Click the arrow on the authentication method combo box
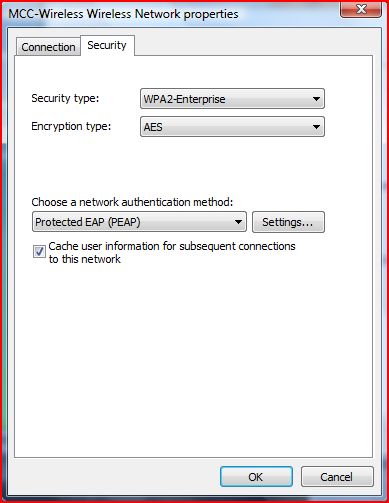The width and height of the screenshot is (389, 503). (238, 222)
